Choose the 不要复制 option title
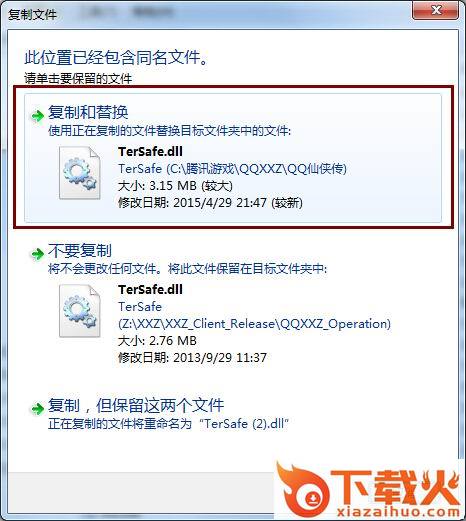Screen dimensions: 466x521 point(80,250)
